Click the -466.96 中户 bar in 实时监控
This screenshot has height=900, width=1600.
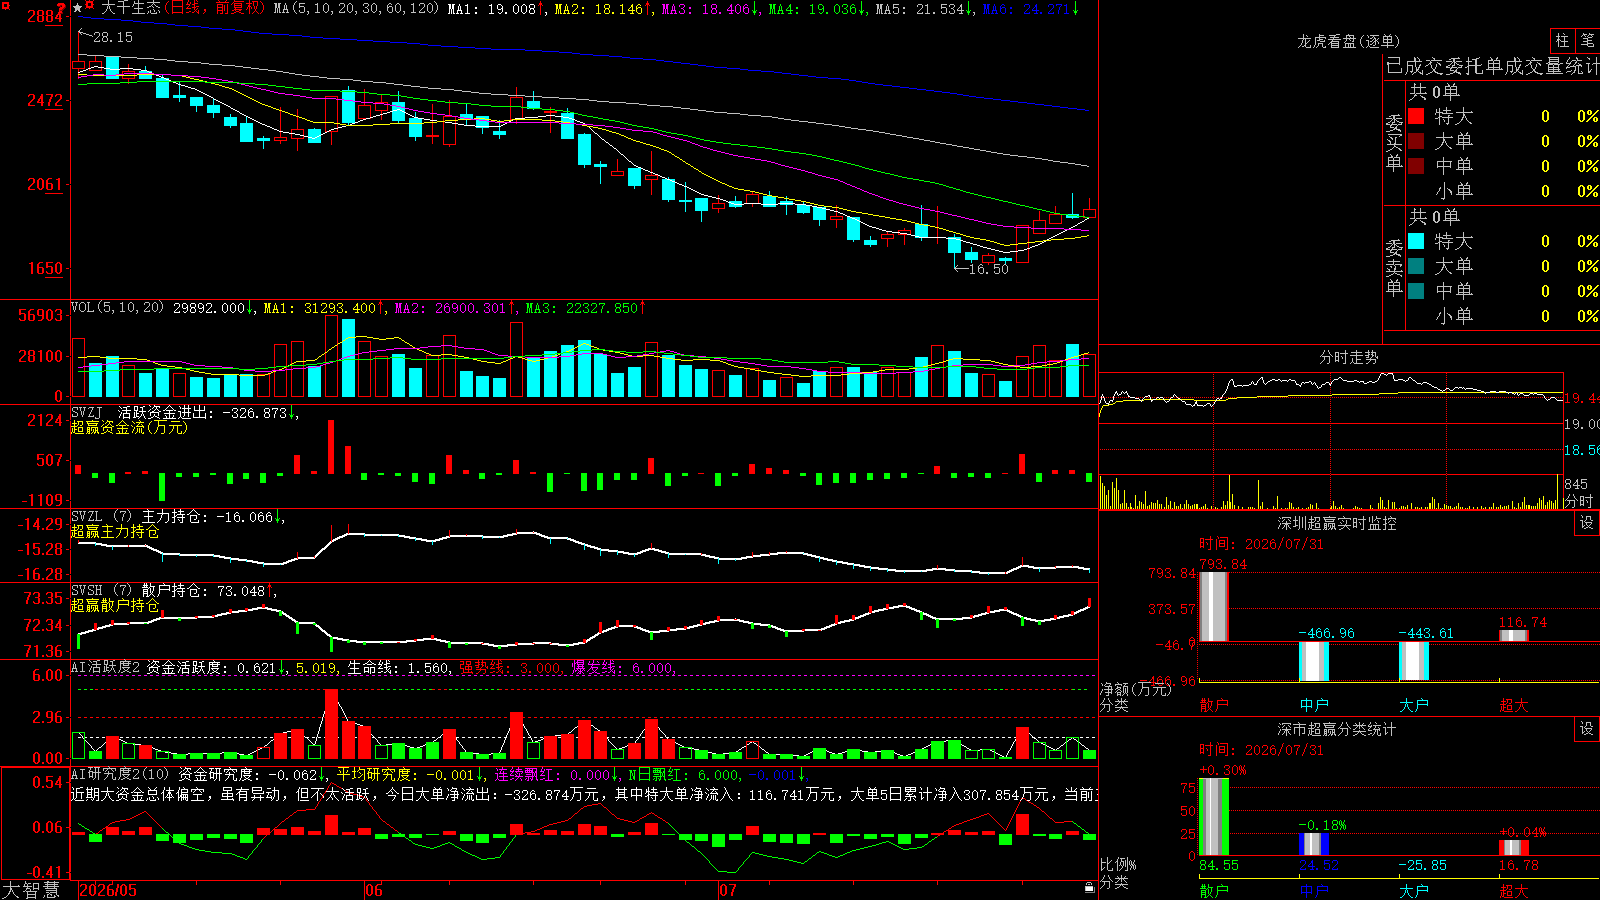[x=1313, y=661]
